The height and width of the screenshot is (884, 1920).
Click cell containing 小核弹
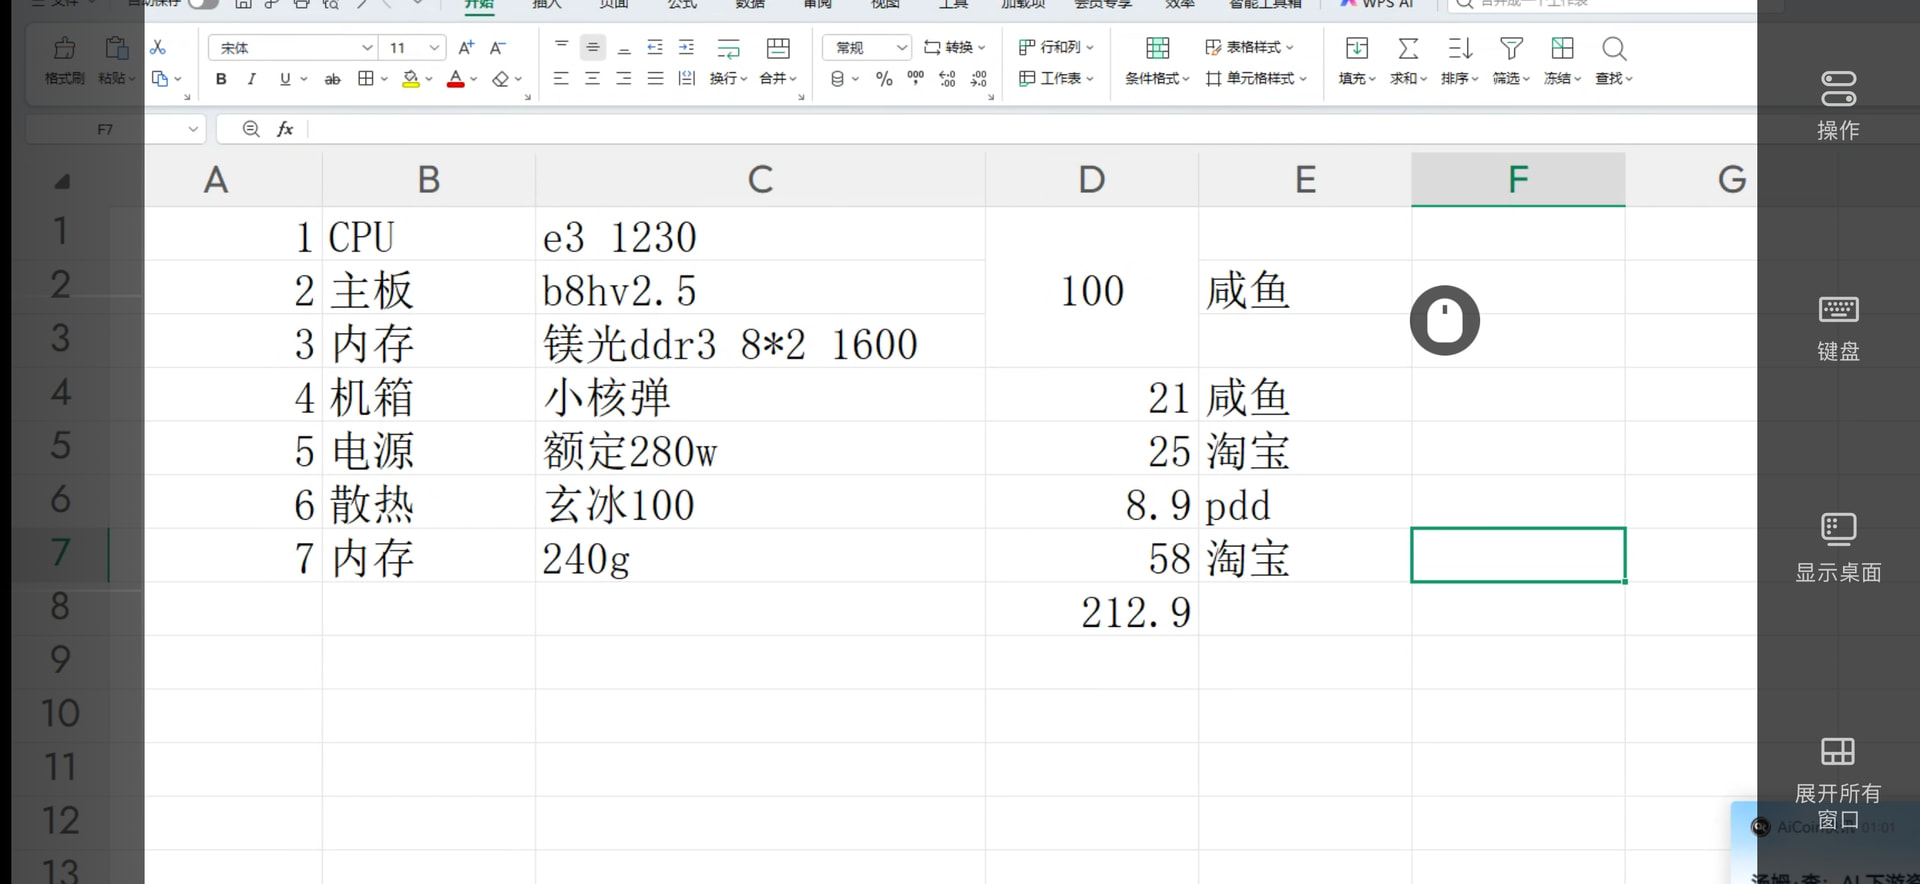pos(760,397)
